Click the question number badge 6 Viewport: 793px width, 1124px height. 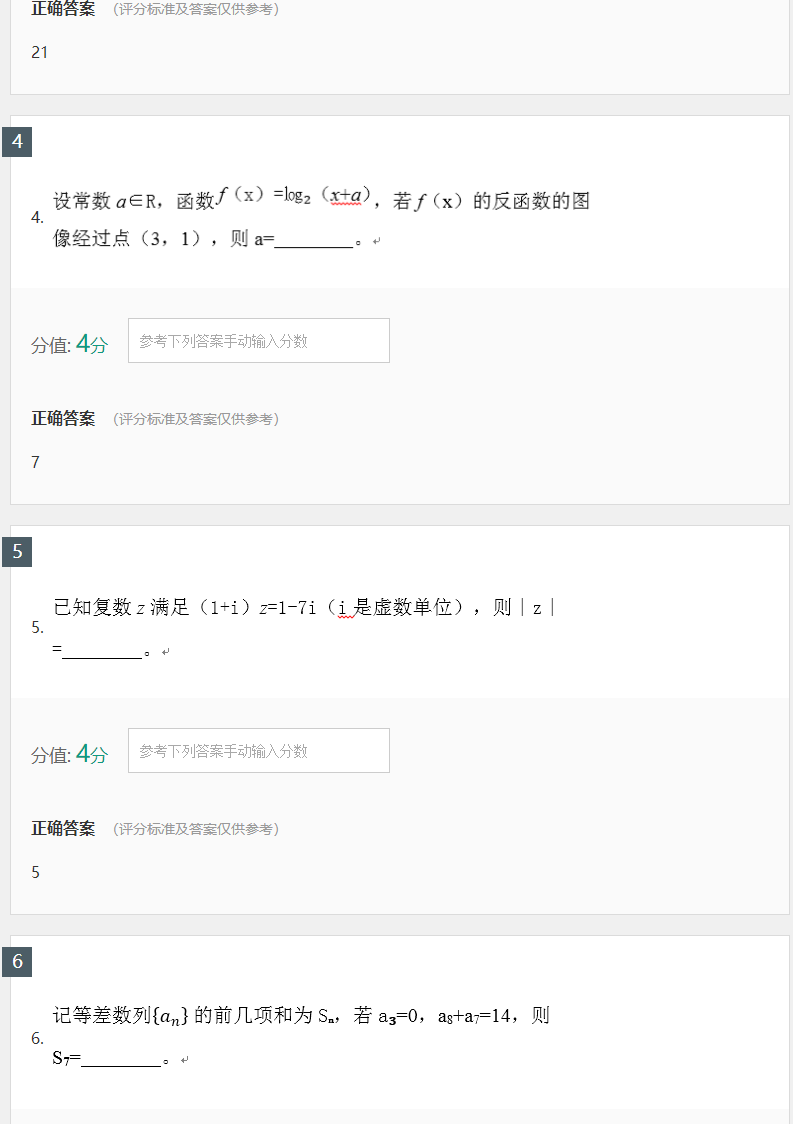pyautogui.click(x=16, y=962)
